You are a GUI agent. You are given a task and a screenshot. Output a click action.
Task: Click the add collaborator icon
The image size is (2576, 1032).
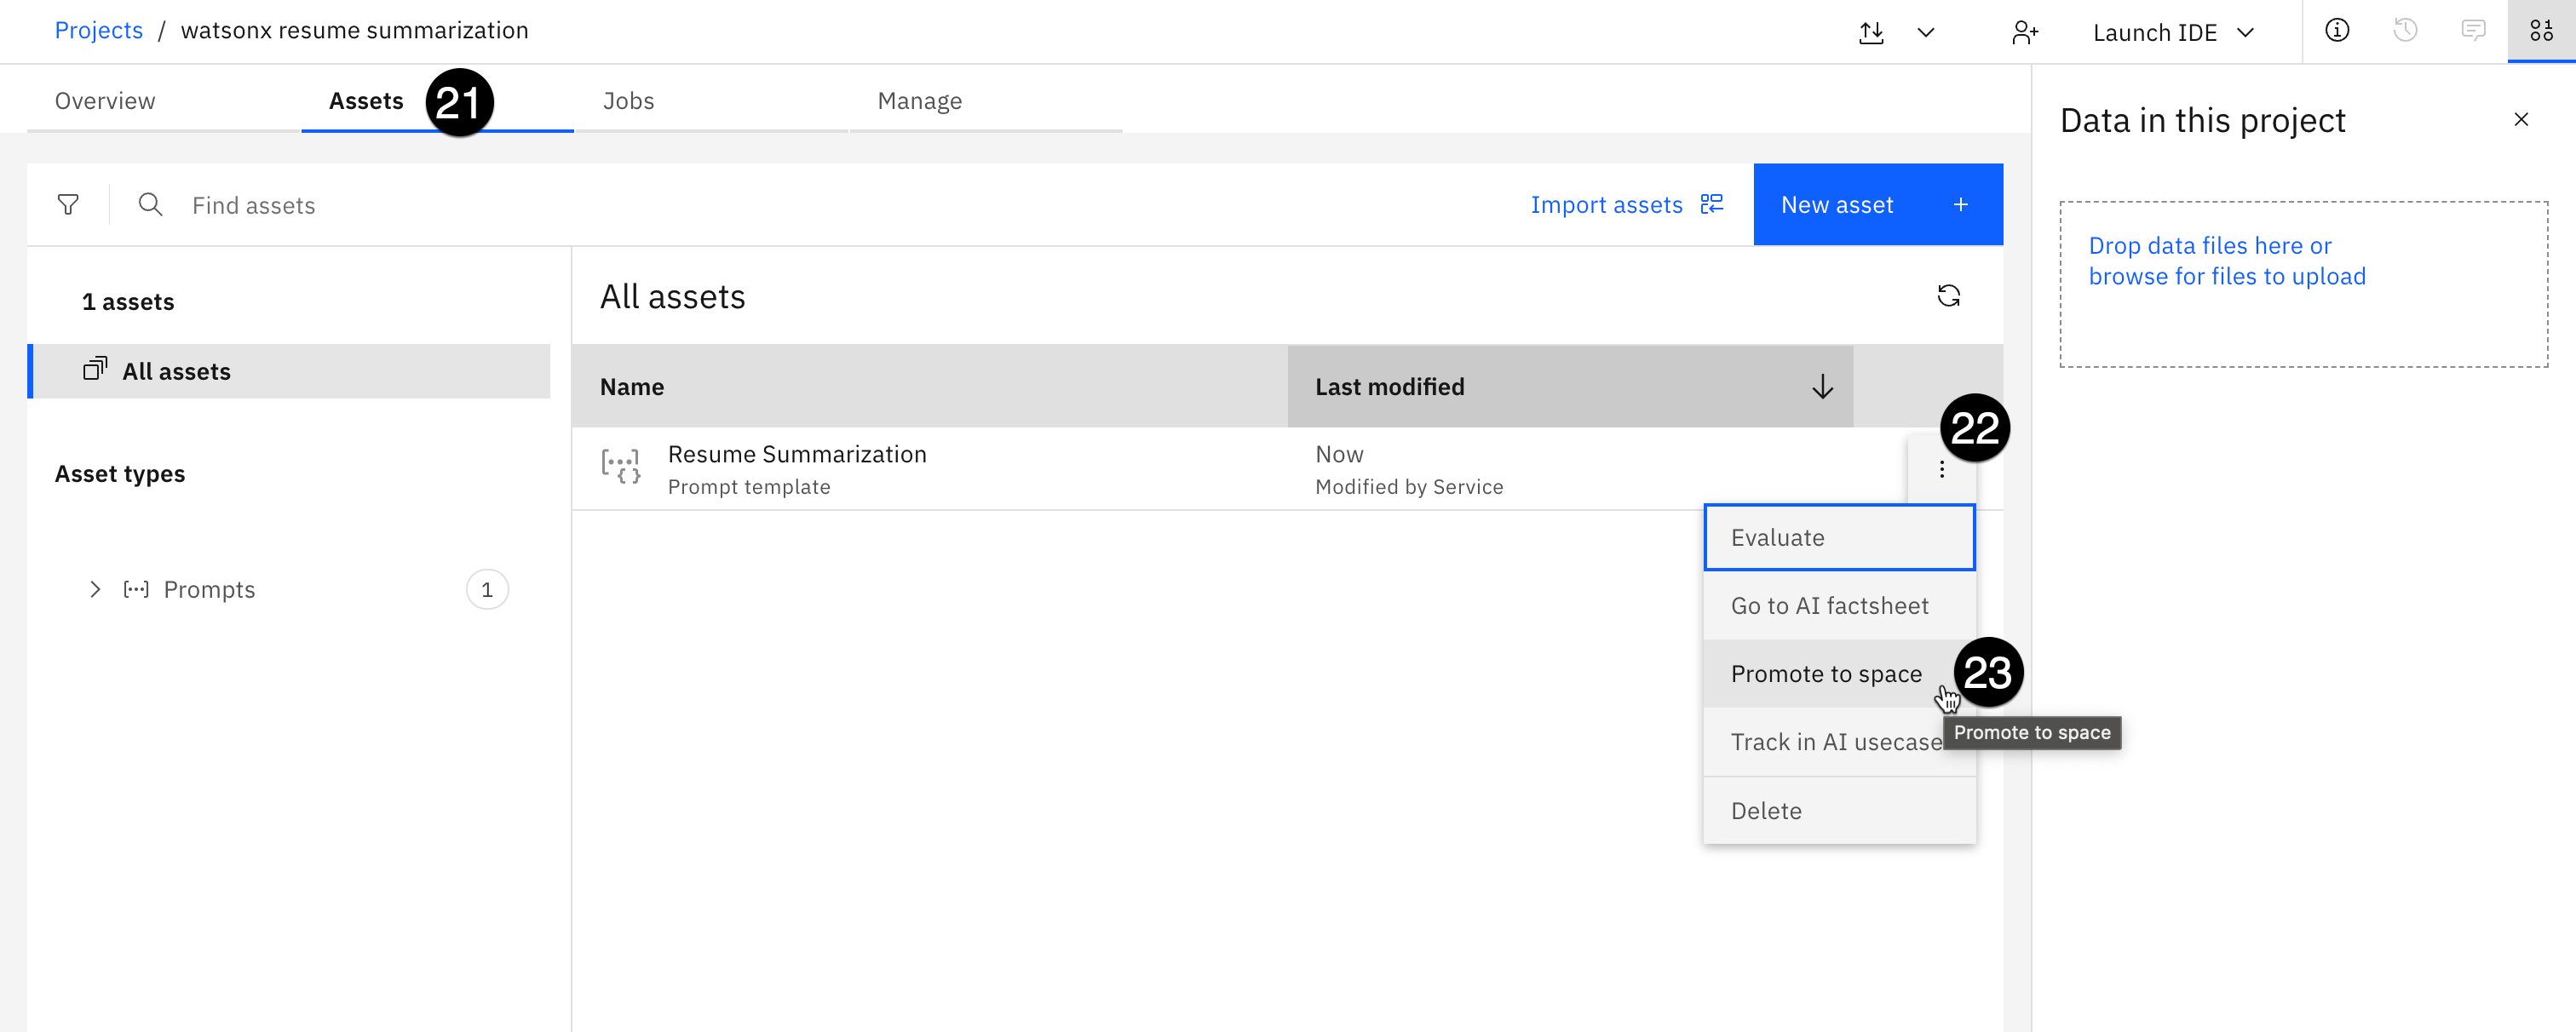[x=2023, y=32]
